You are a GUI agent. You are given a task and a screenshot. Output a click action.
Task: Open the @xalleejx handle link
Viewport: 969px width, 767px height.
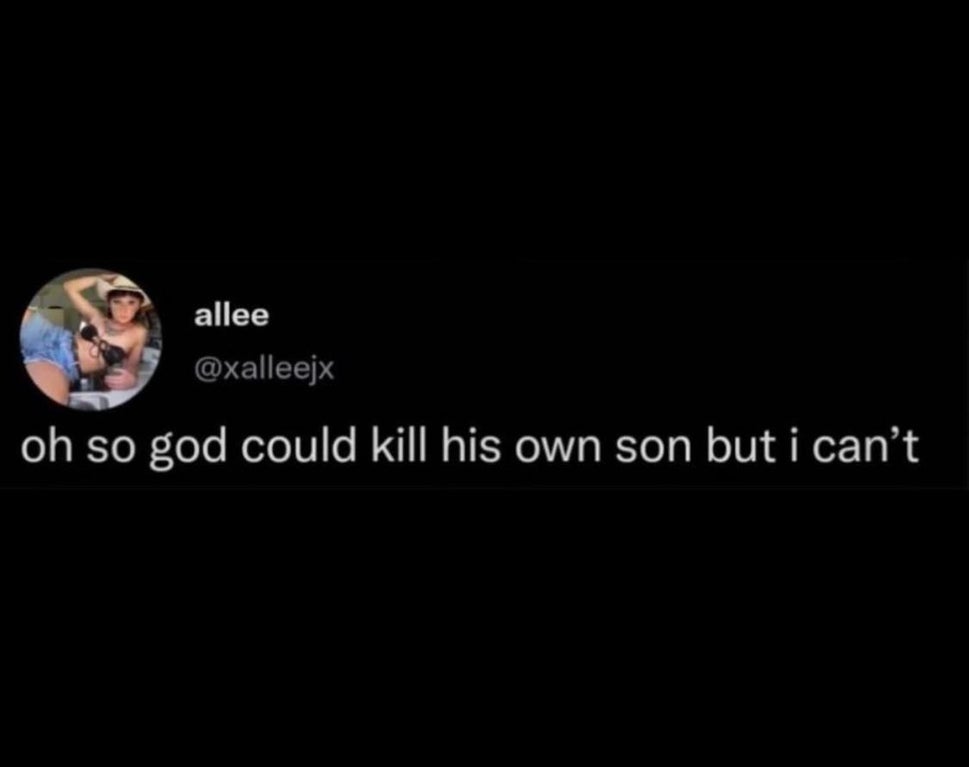click(x=264, y=370)
